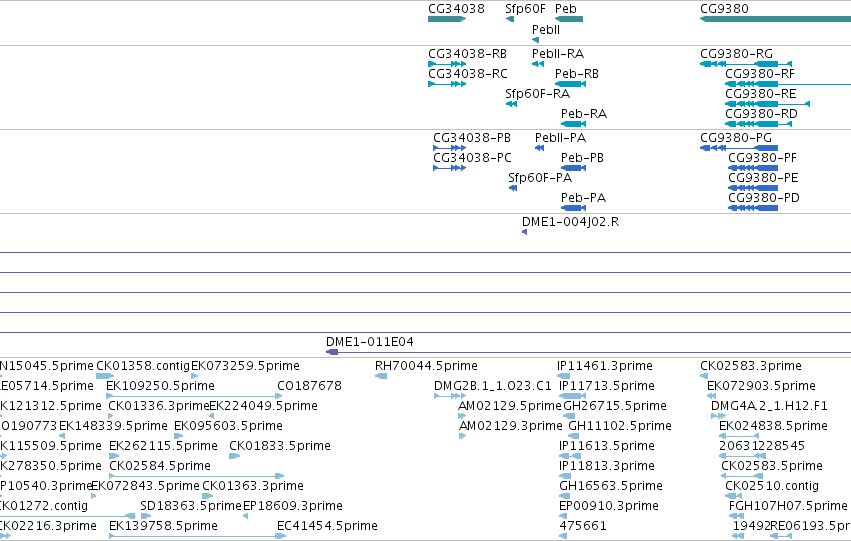Select the EK224049.5prime EST
The width and height of the screenshot is (851, 541).
click(212, 416)
